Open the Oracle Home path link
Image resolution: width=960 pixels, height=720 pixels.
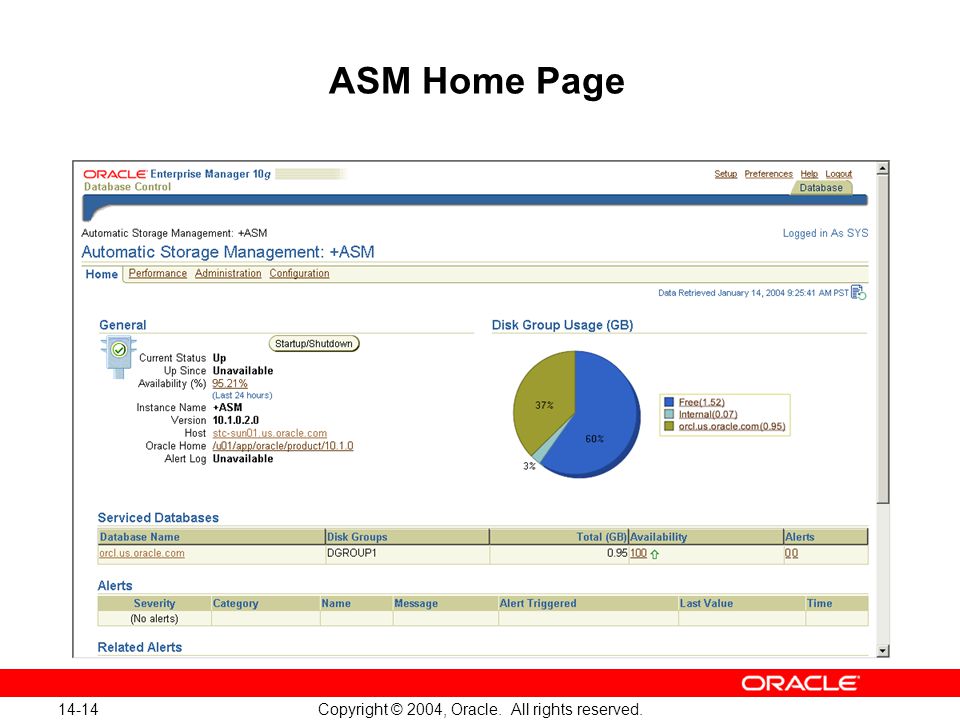(282, 446)
